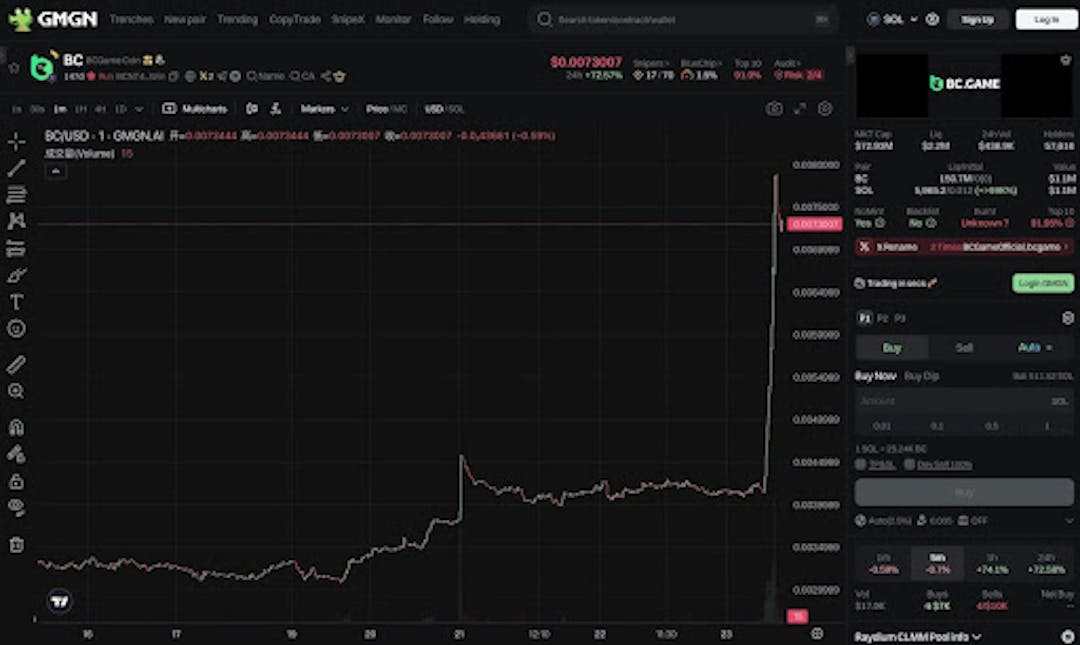
Task: Expand Raydium CLMM Pool info section
Action: (917, 636)
